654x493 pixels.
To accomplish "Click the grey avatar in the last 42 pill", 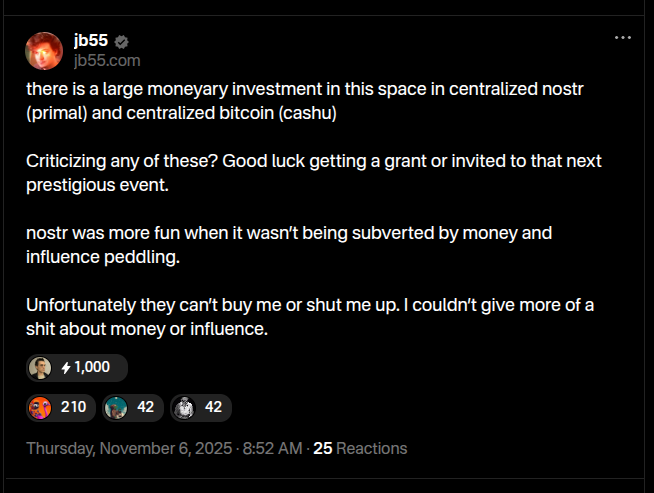I will [x=184, y=407].
